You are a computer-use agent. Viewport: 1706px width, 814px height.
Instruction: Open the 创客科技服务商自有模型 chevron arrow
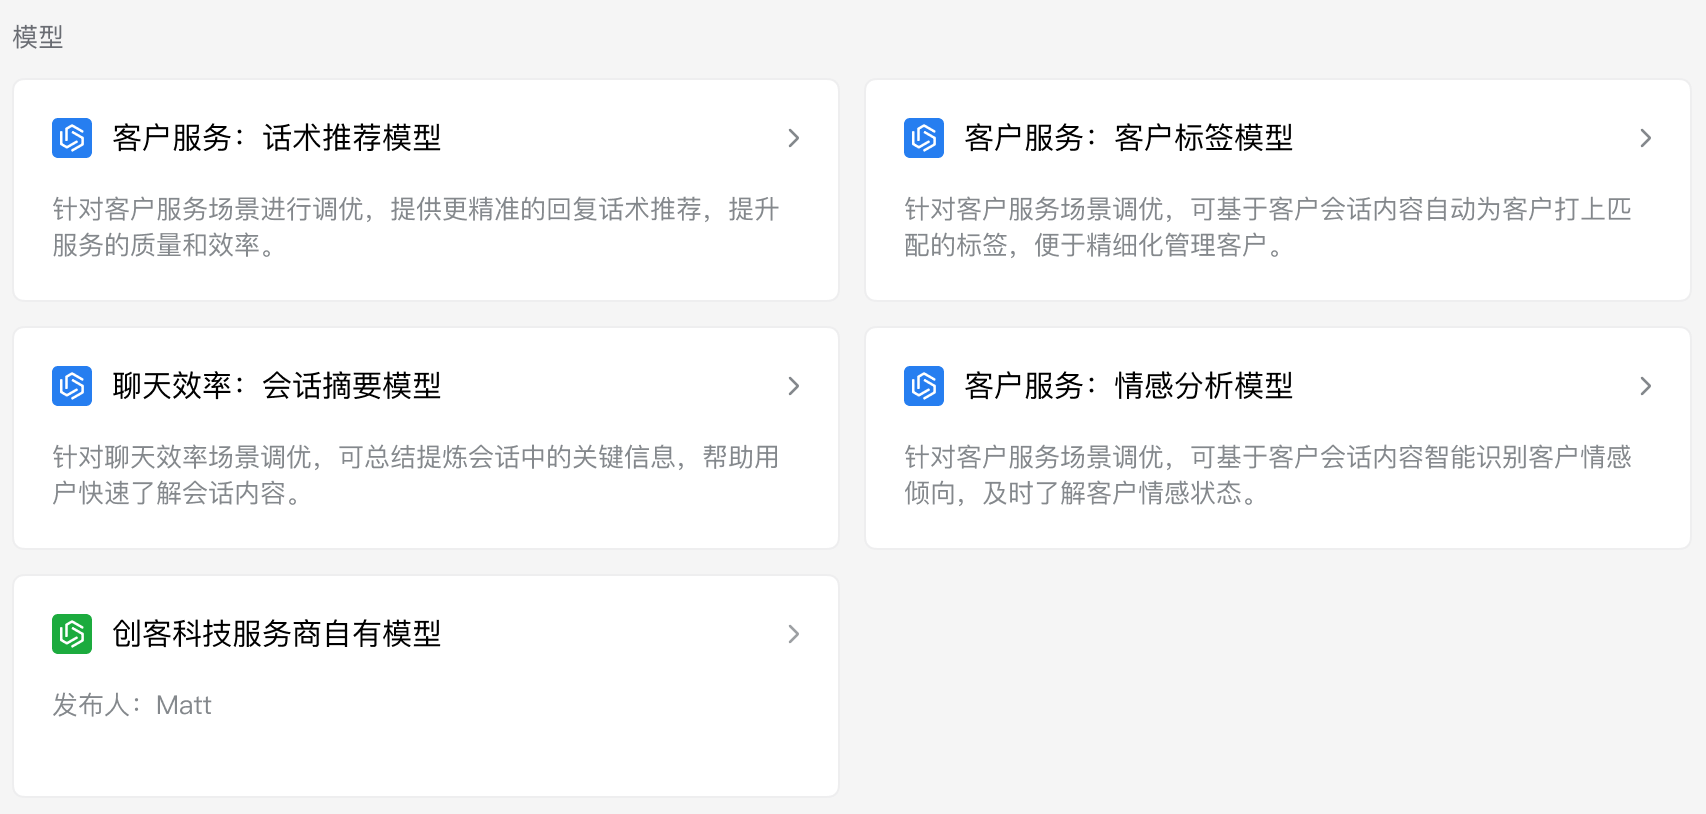pyautogui.click(x=793, y=634)
